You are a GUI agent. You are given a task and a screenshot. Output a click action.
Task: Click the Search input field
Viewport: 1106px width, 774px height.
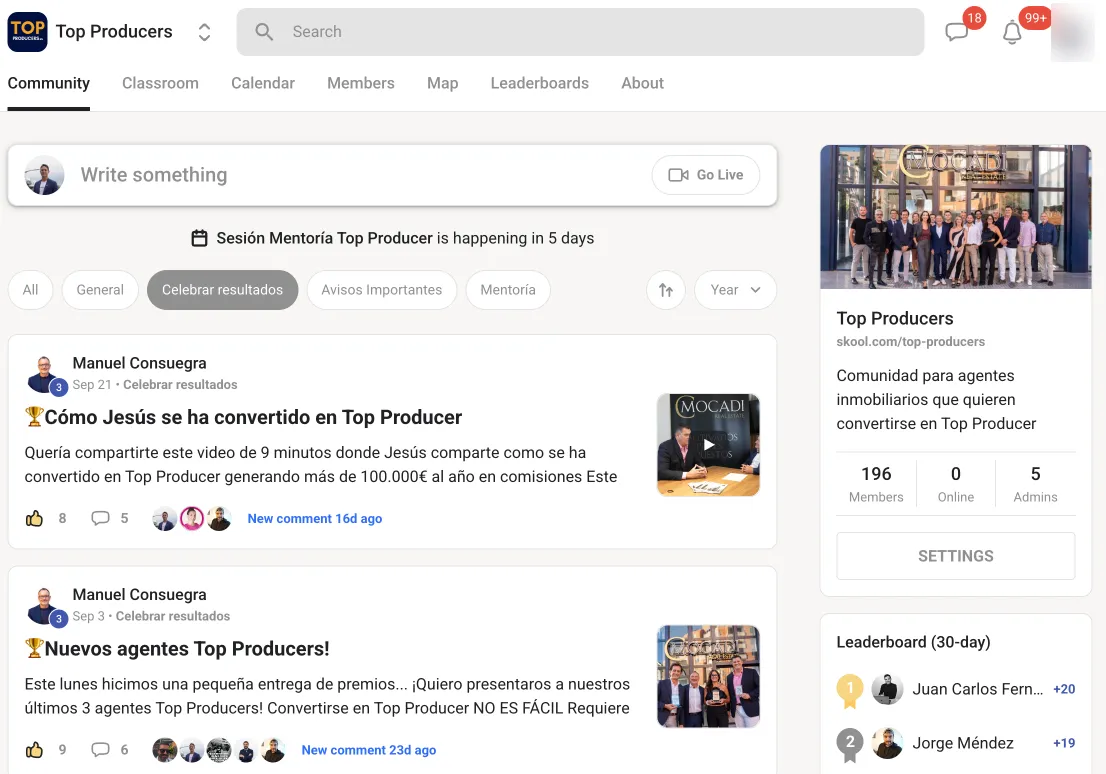point(580,32)
